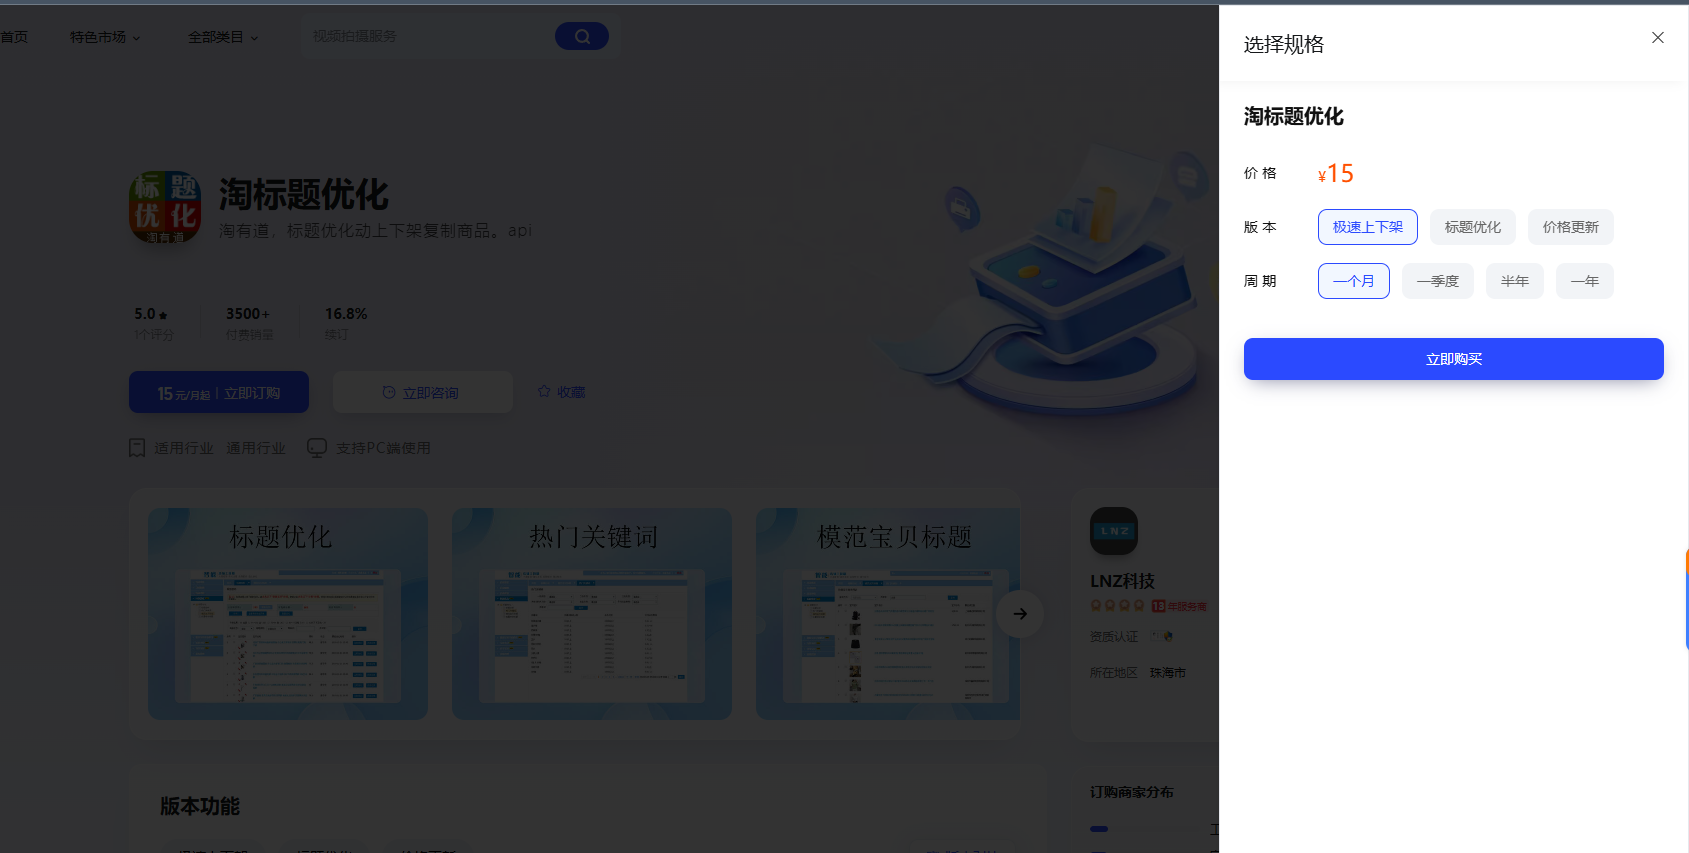Select the 价格更新 version option
1689x853 pixels.
point(1570,227)
